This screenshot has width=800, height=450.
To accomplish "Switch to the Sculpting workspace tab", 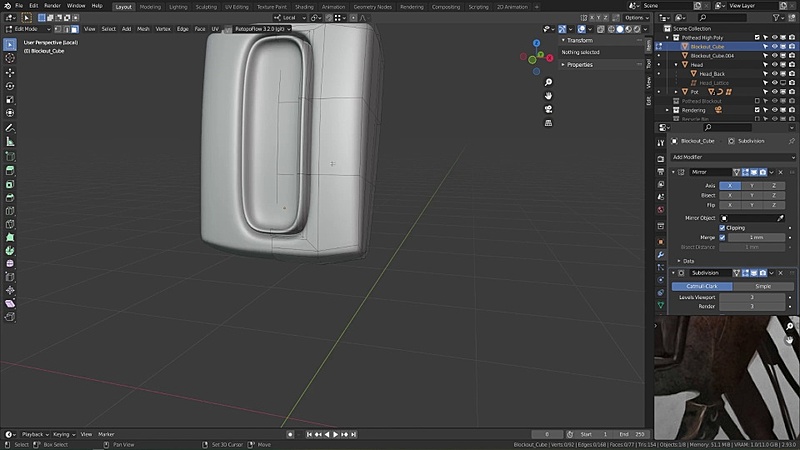I will [206, 7].
